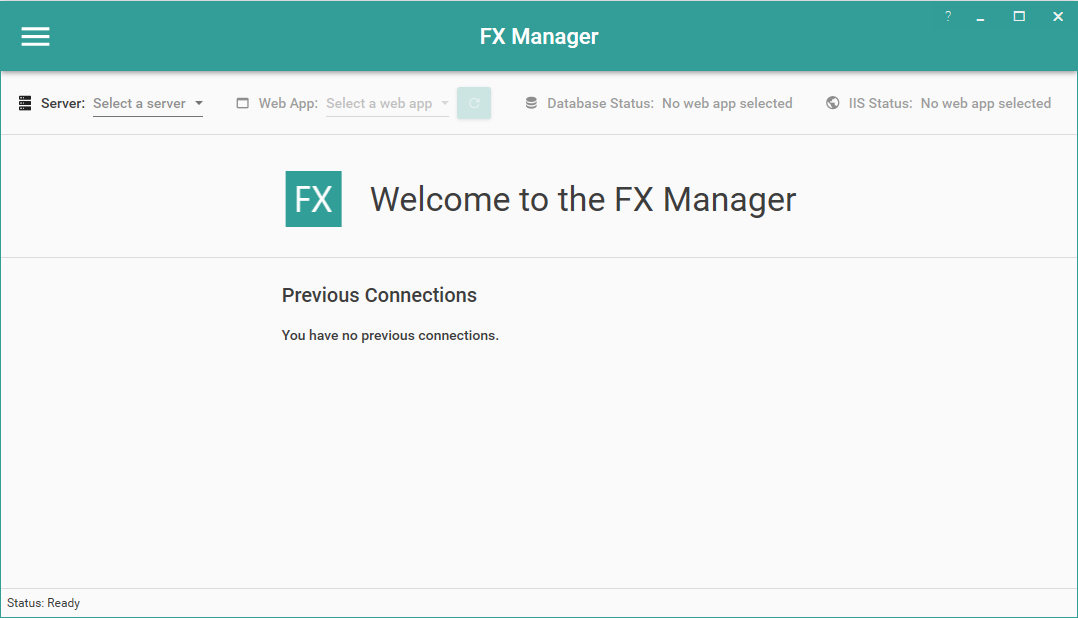Click the IIS Status globe icon
Viewport: 1078px width, 618px height.
pos(831,102)
